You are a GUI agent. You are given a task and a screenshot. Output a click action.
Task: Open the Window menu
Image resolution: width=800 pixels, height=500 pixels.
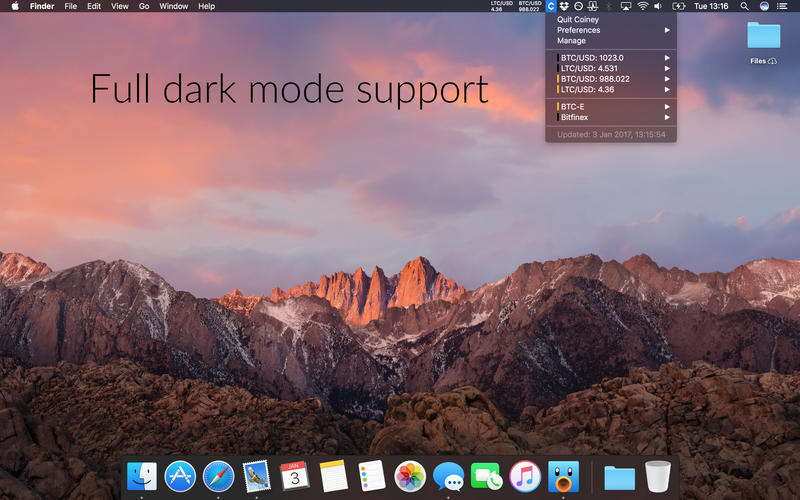173,6
